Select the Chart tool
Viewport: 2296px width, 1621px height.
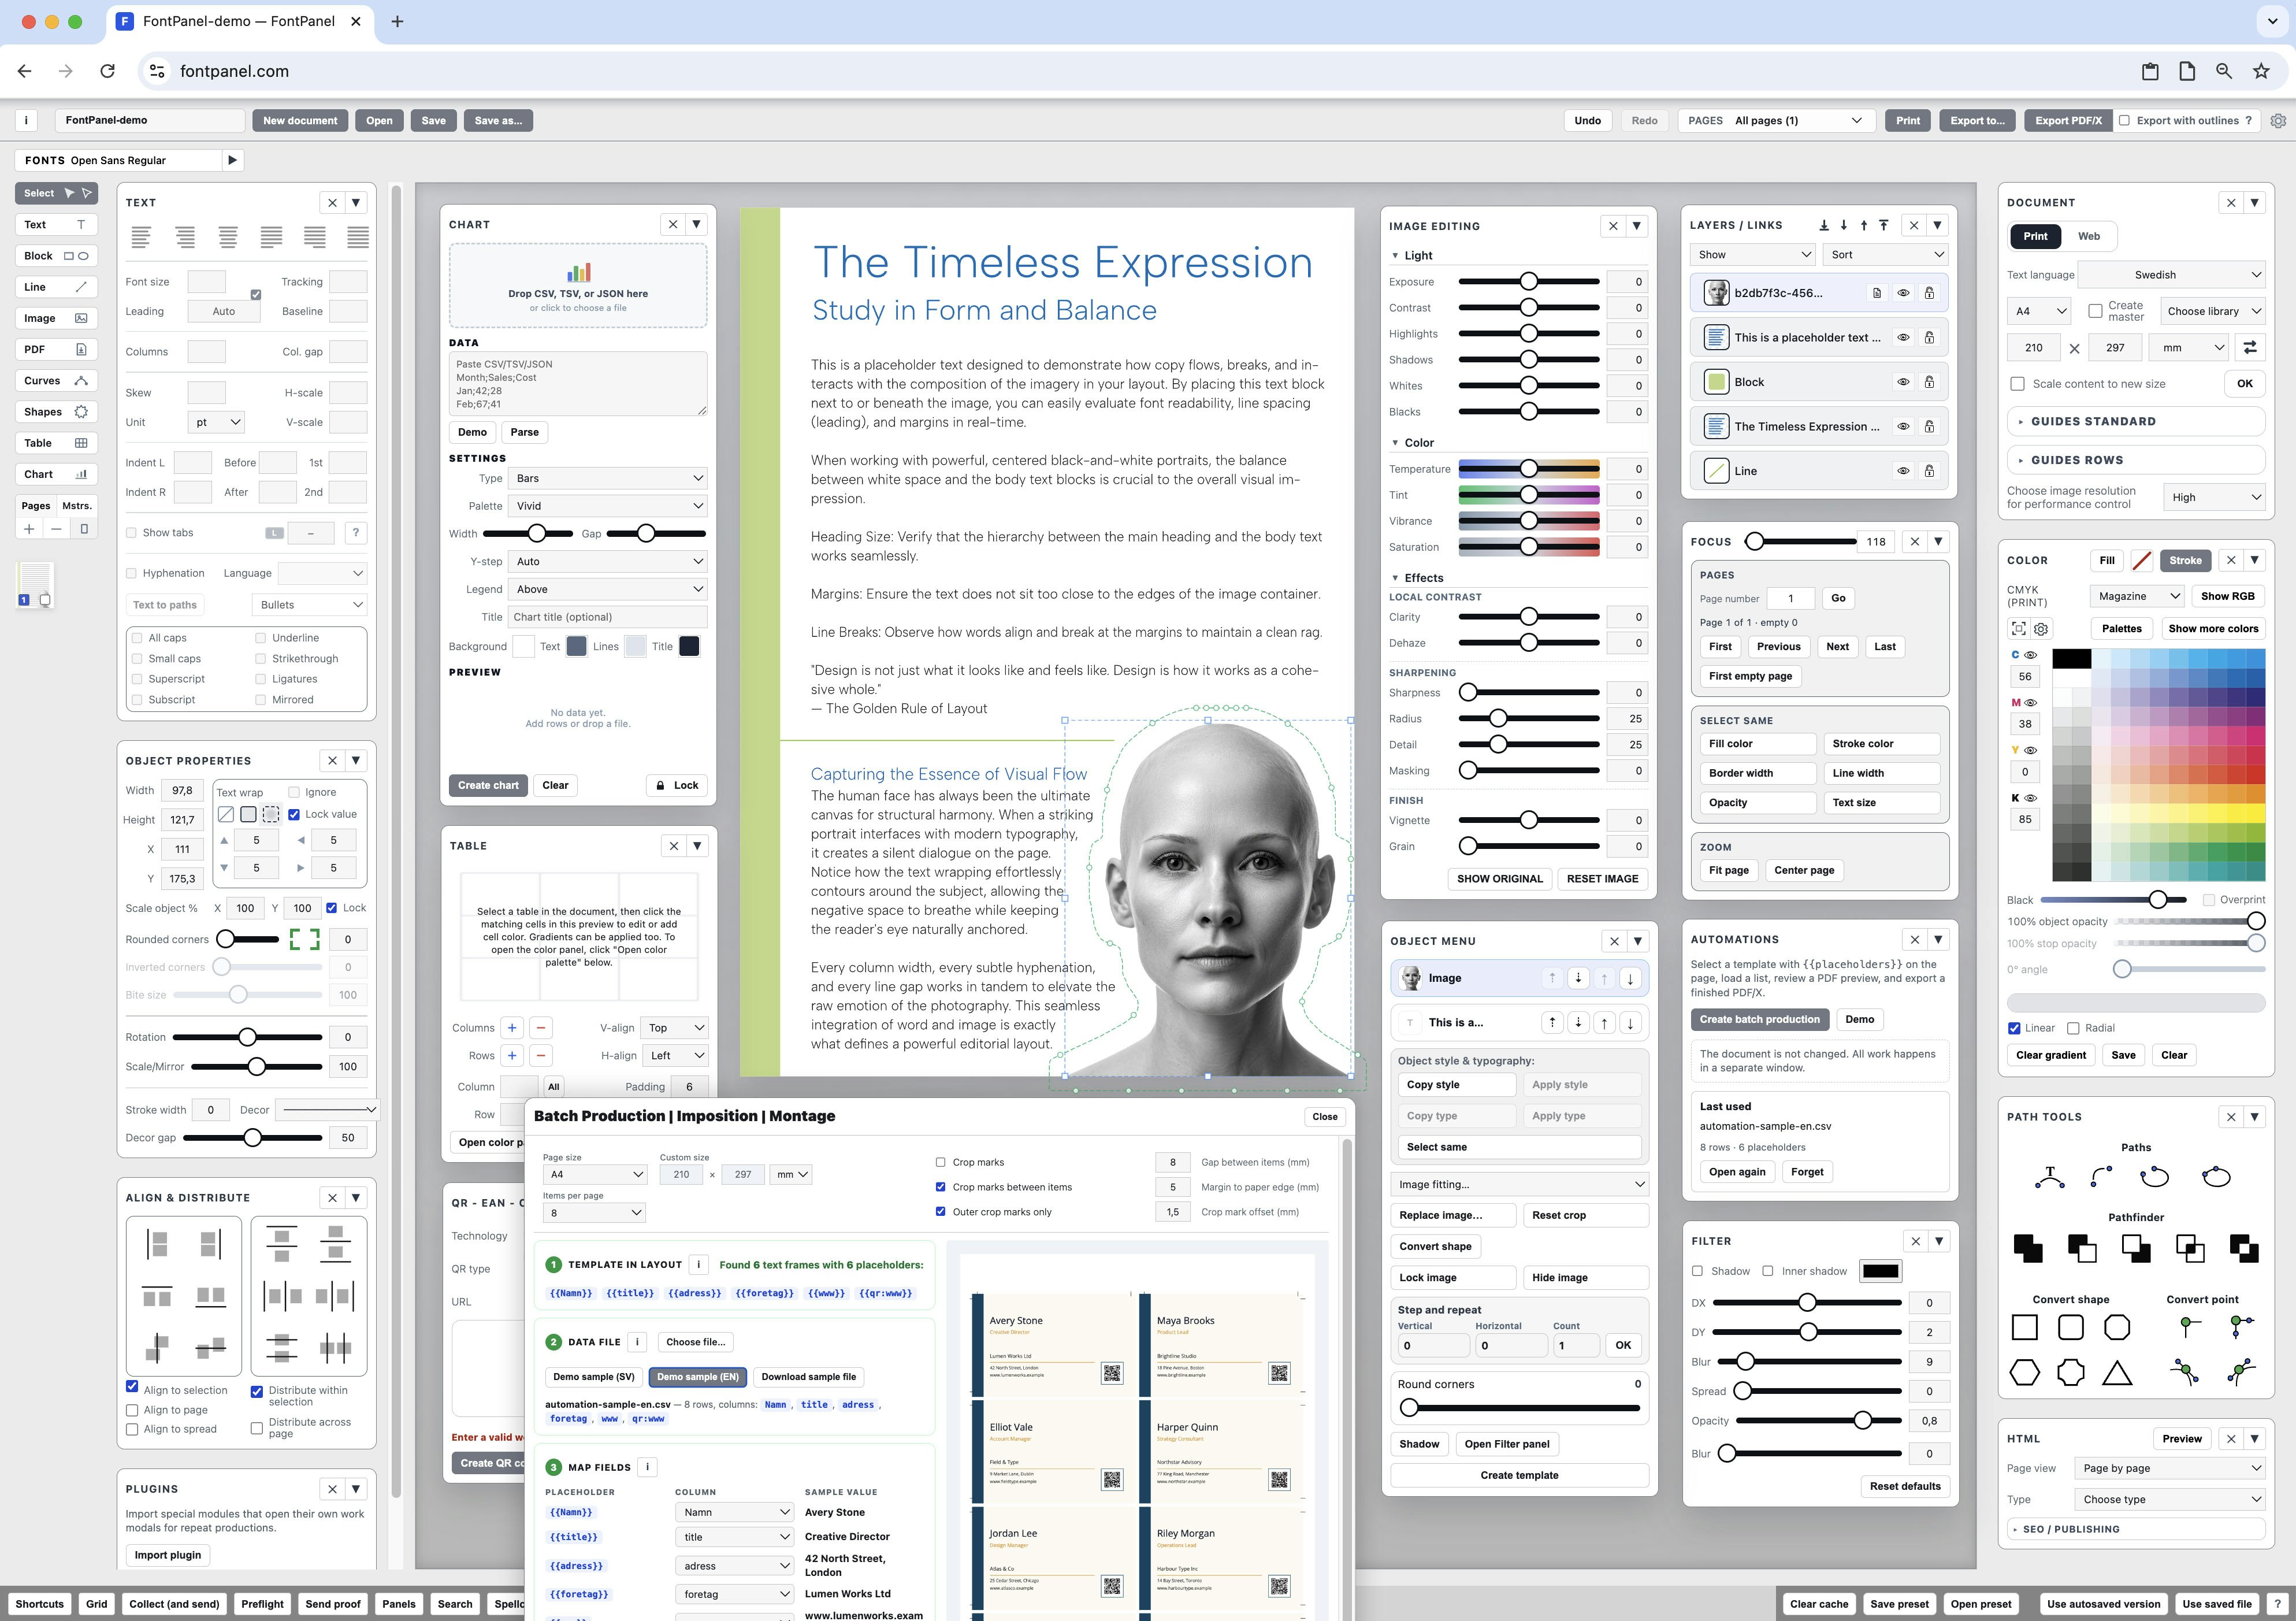click(56, 474)
